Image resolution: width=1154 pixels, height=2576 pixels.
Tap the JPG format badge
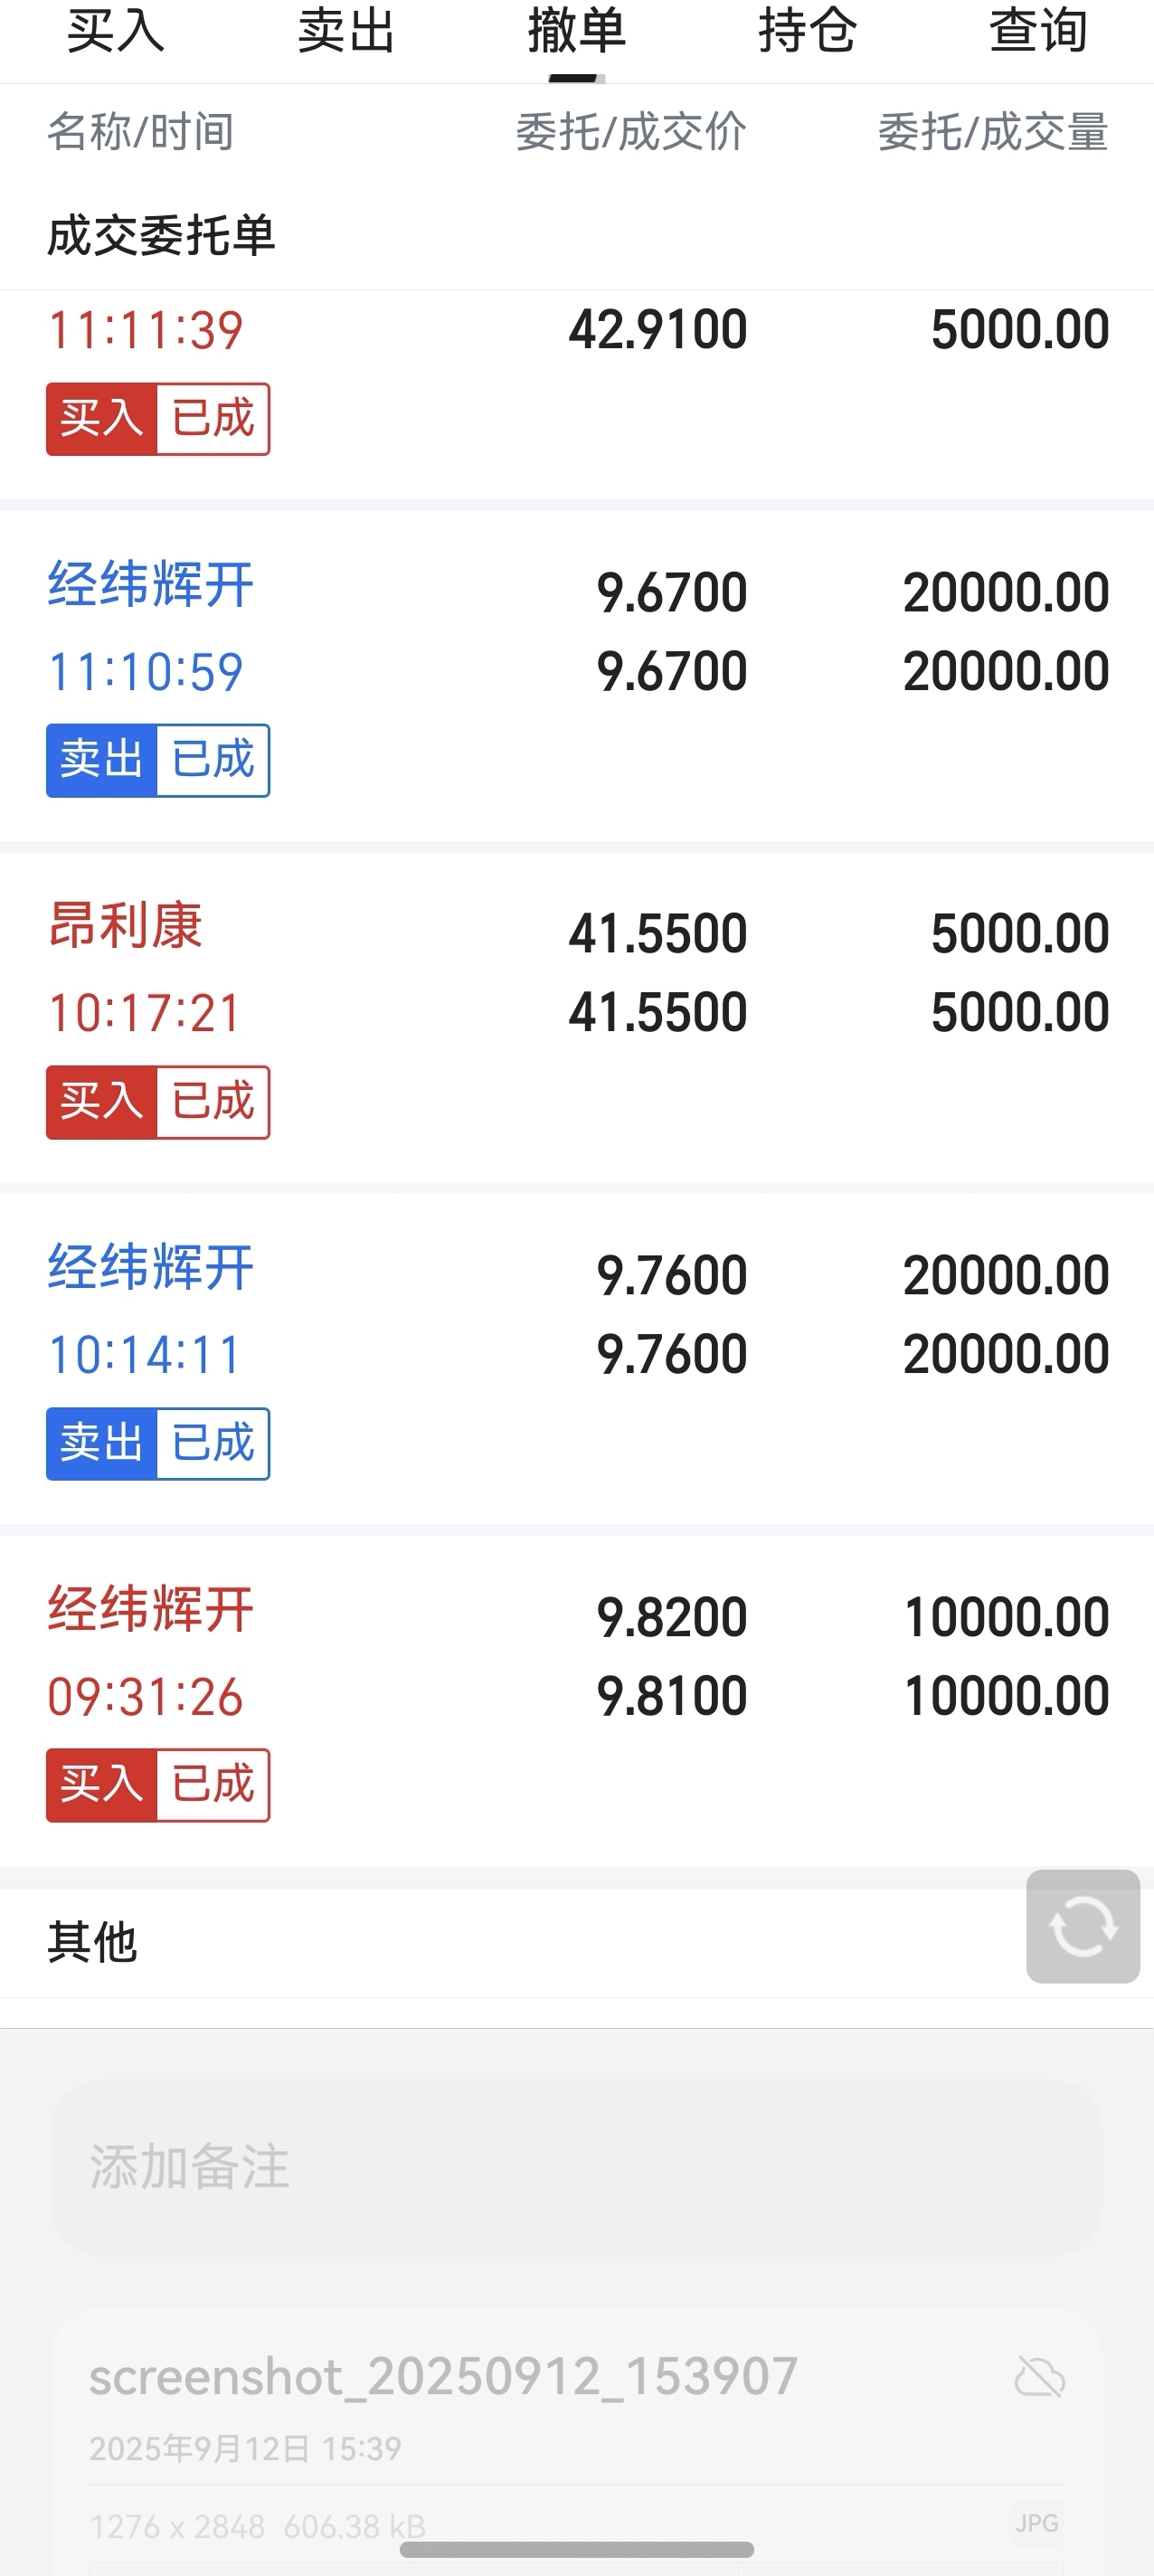pyautogui.click(x=1037, y=2523)
